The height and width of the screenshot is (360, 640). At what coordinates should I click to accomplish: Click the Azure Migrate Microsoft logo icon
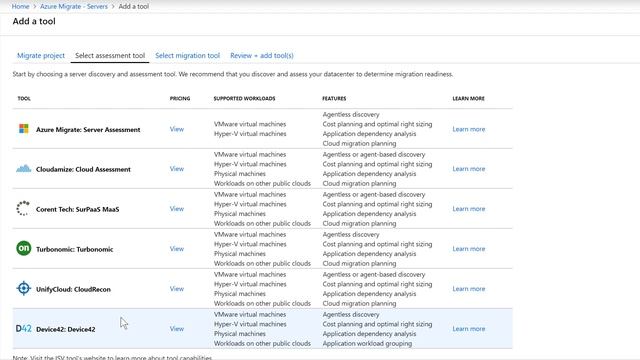tap(24, 129)
